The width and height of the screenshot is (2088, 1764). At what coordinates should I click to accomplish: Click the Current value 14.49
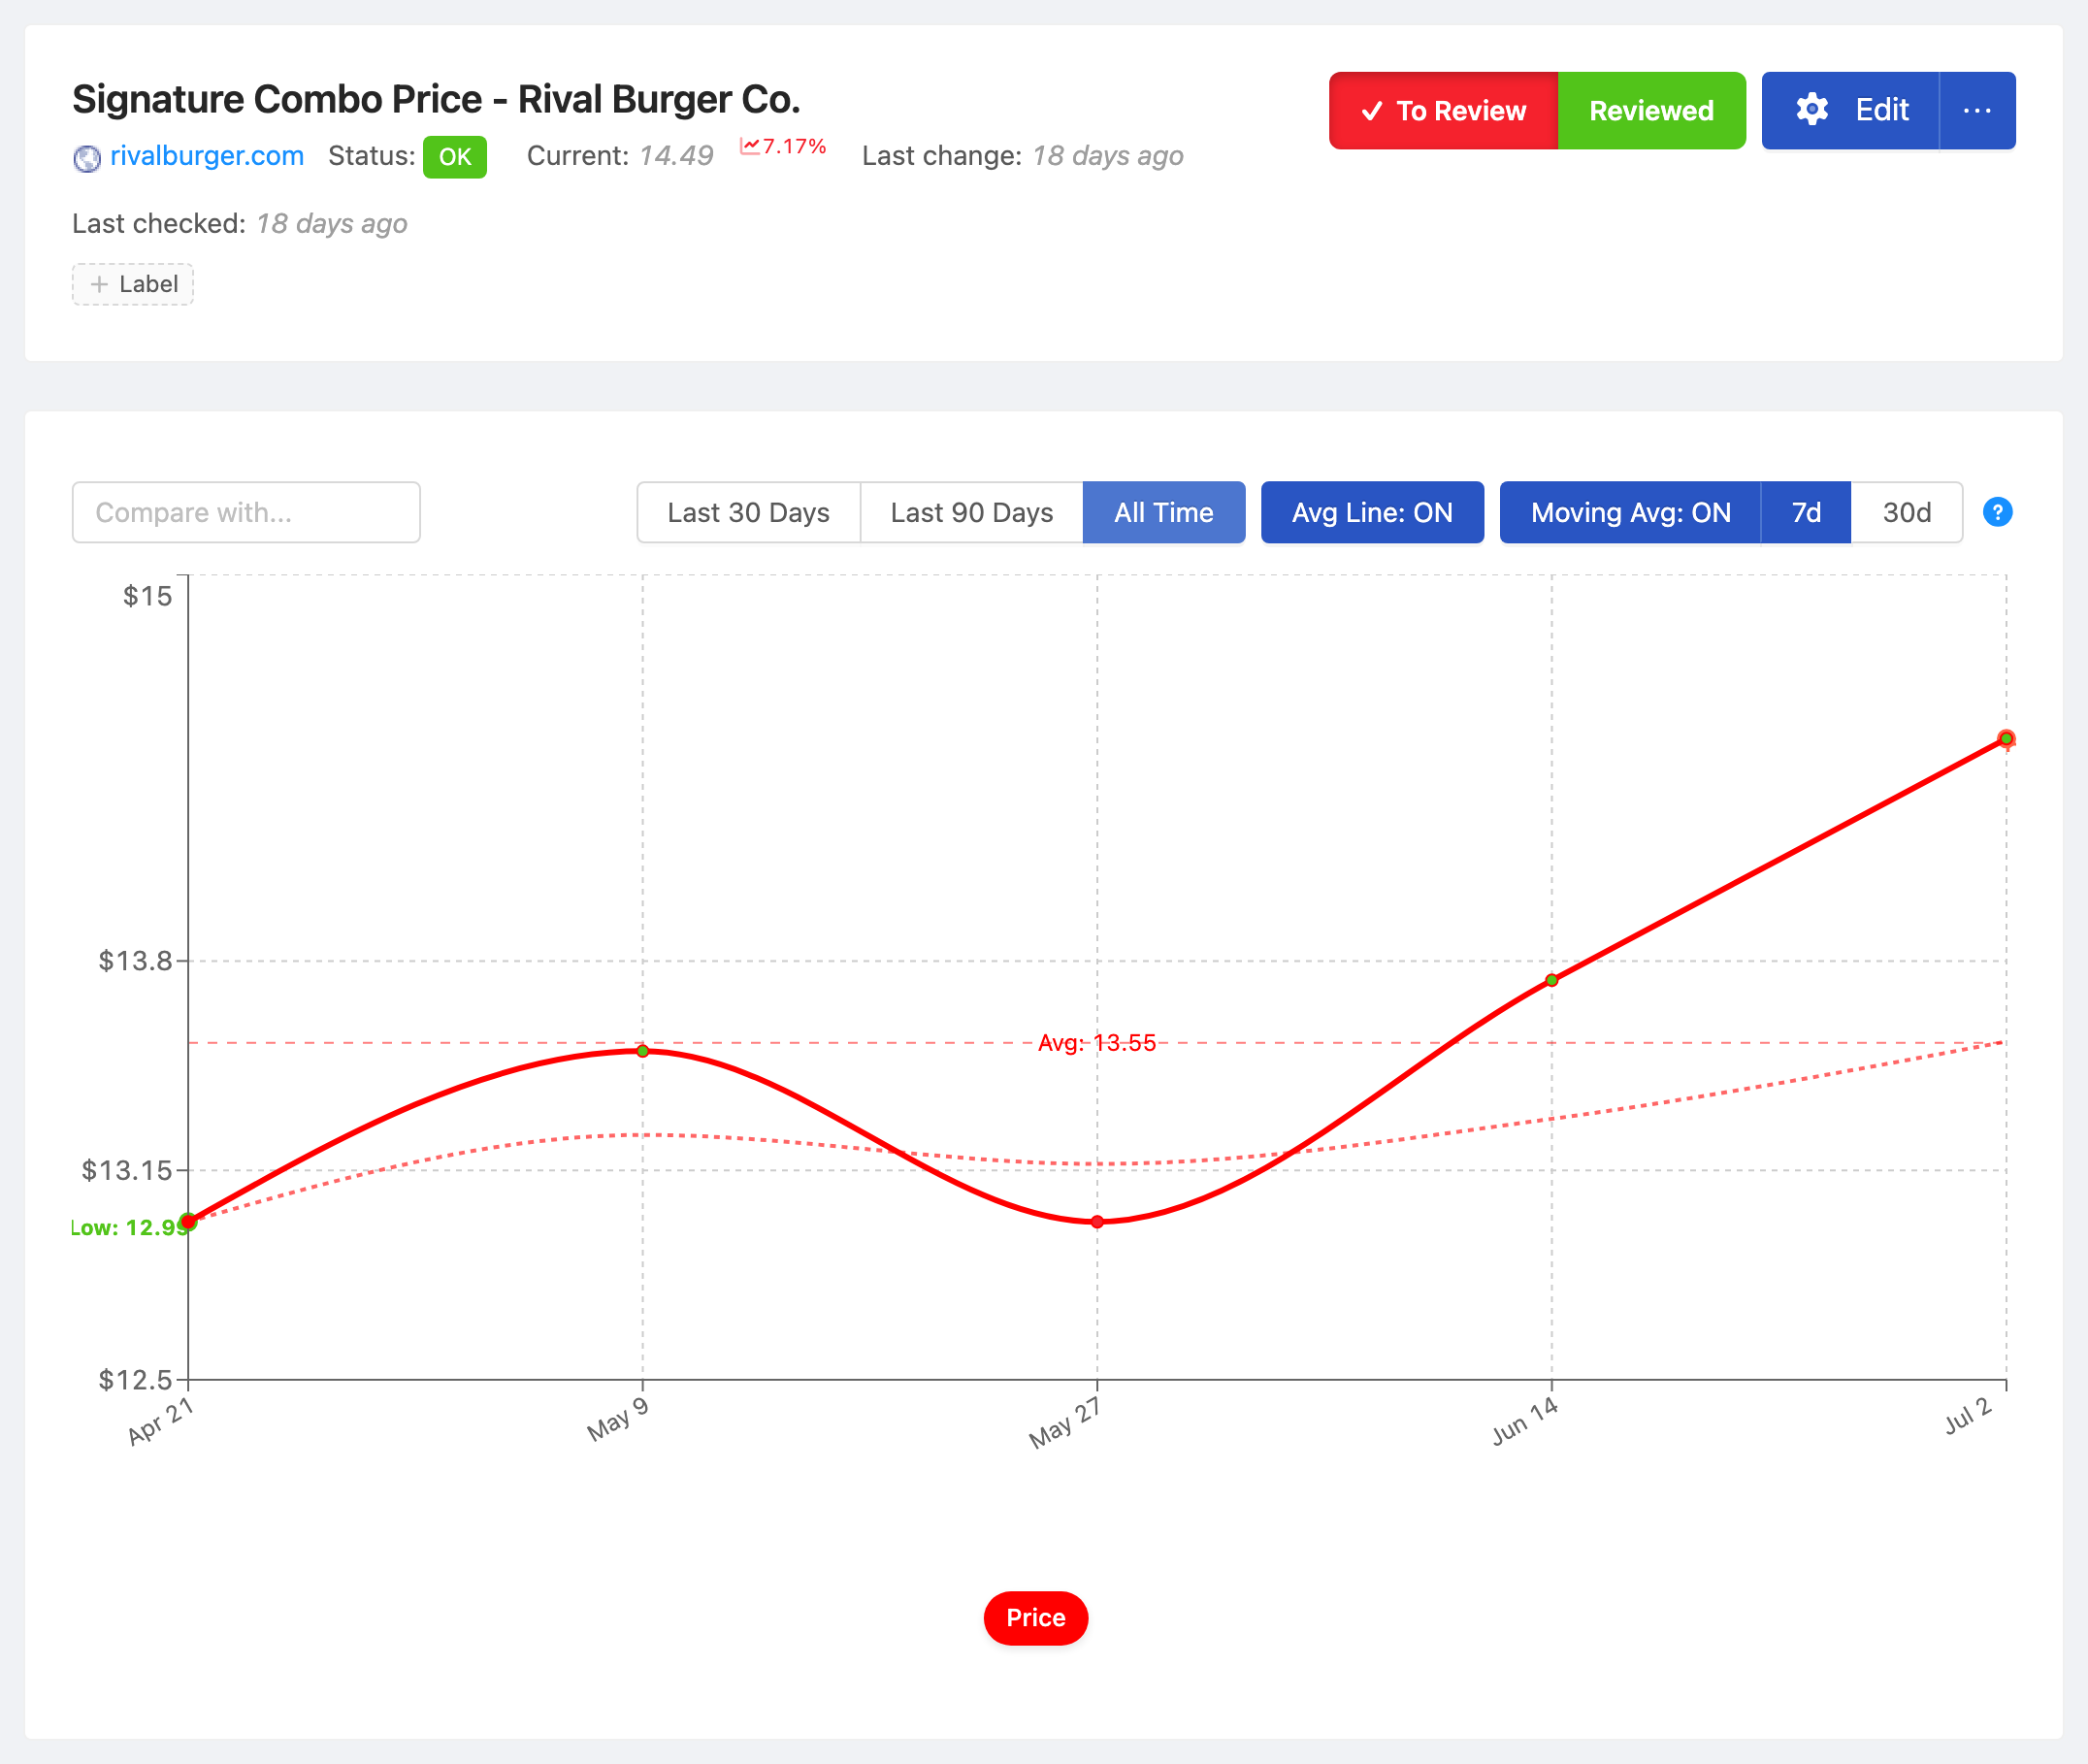tap(676, 156)
